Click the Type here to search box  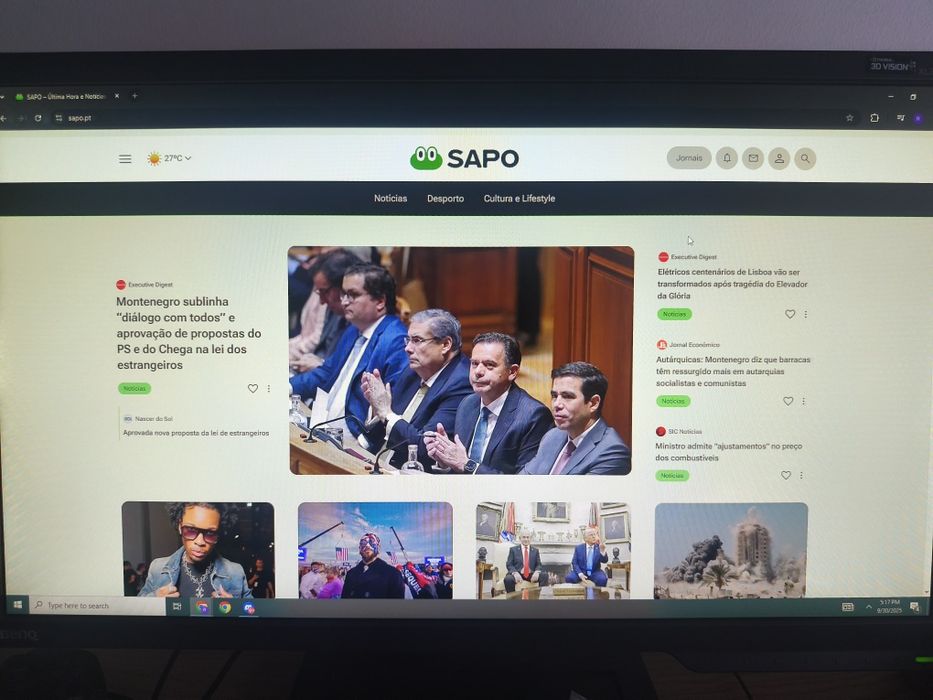[98, 605]
